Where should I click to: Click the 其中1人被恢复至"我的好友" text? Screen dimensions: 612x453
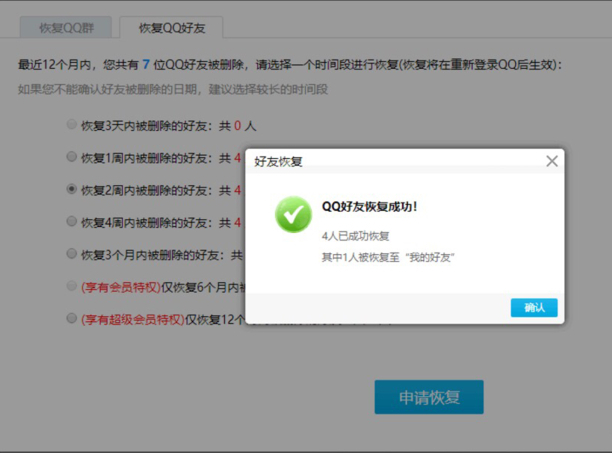pyautogui.click(x=388, y=258)
